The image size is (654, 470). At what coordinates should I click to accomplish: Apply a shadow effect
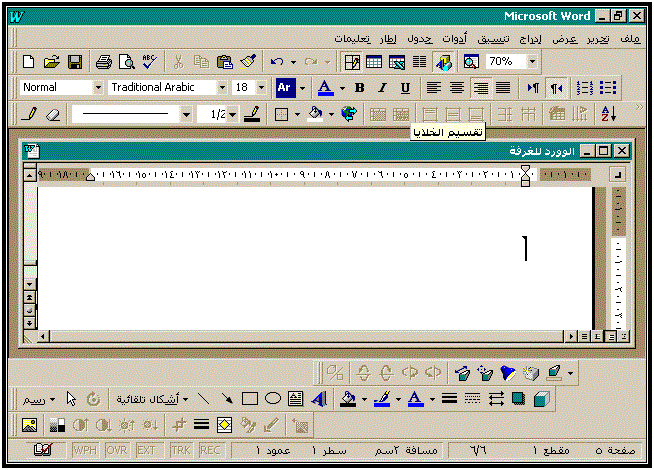(x=518, y=399)
